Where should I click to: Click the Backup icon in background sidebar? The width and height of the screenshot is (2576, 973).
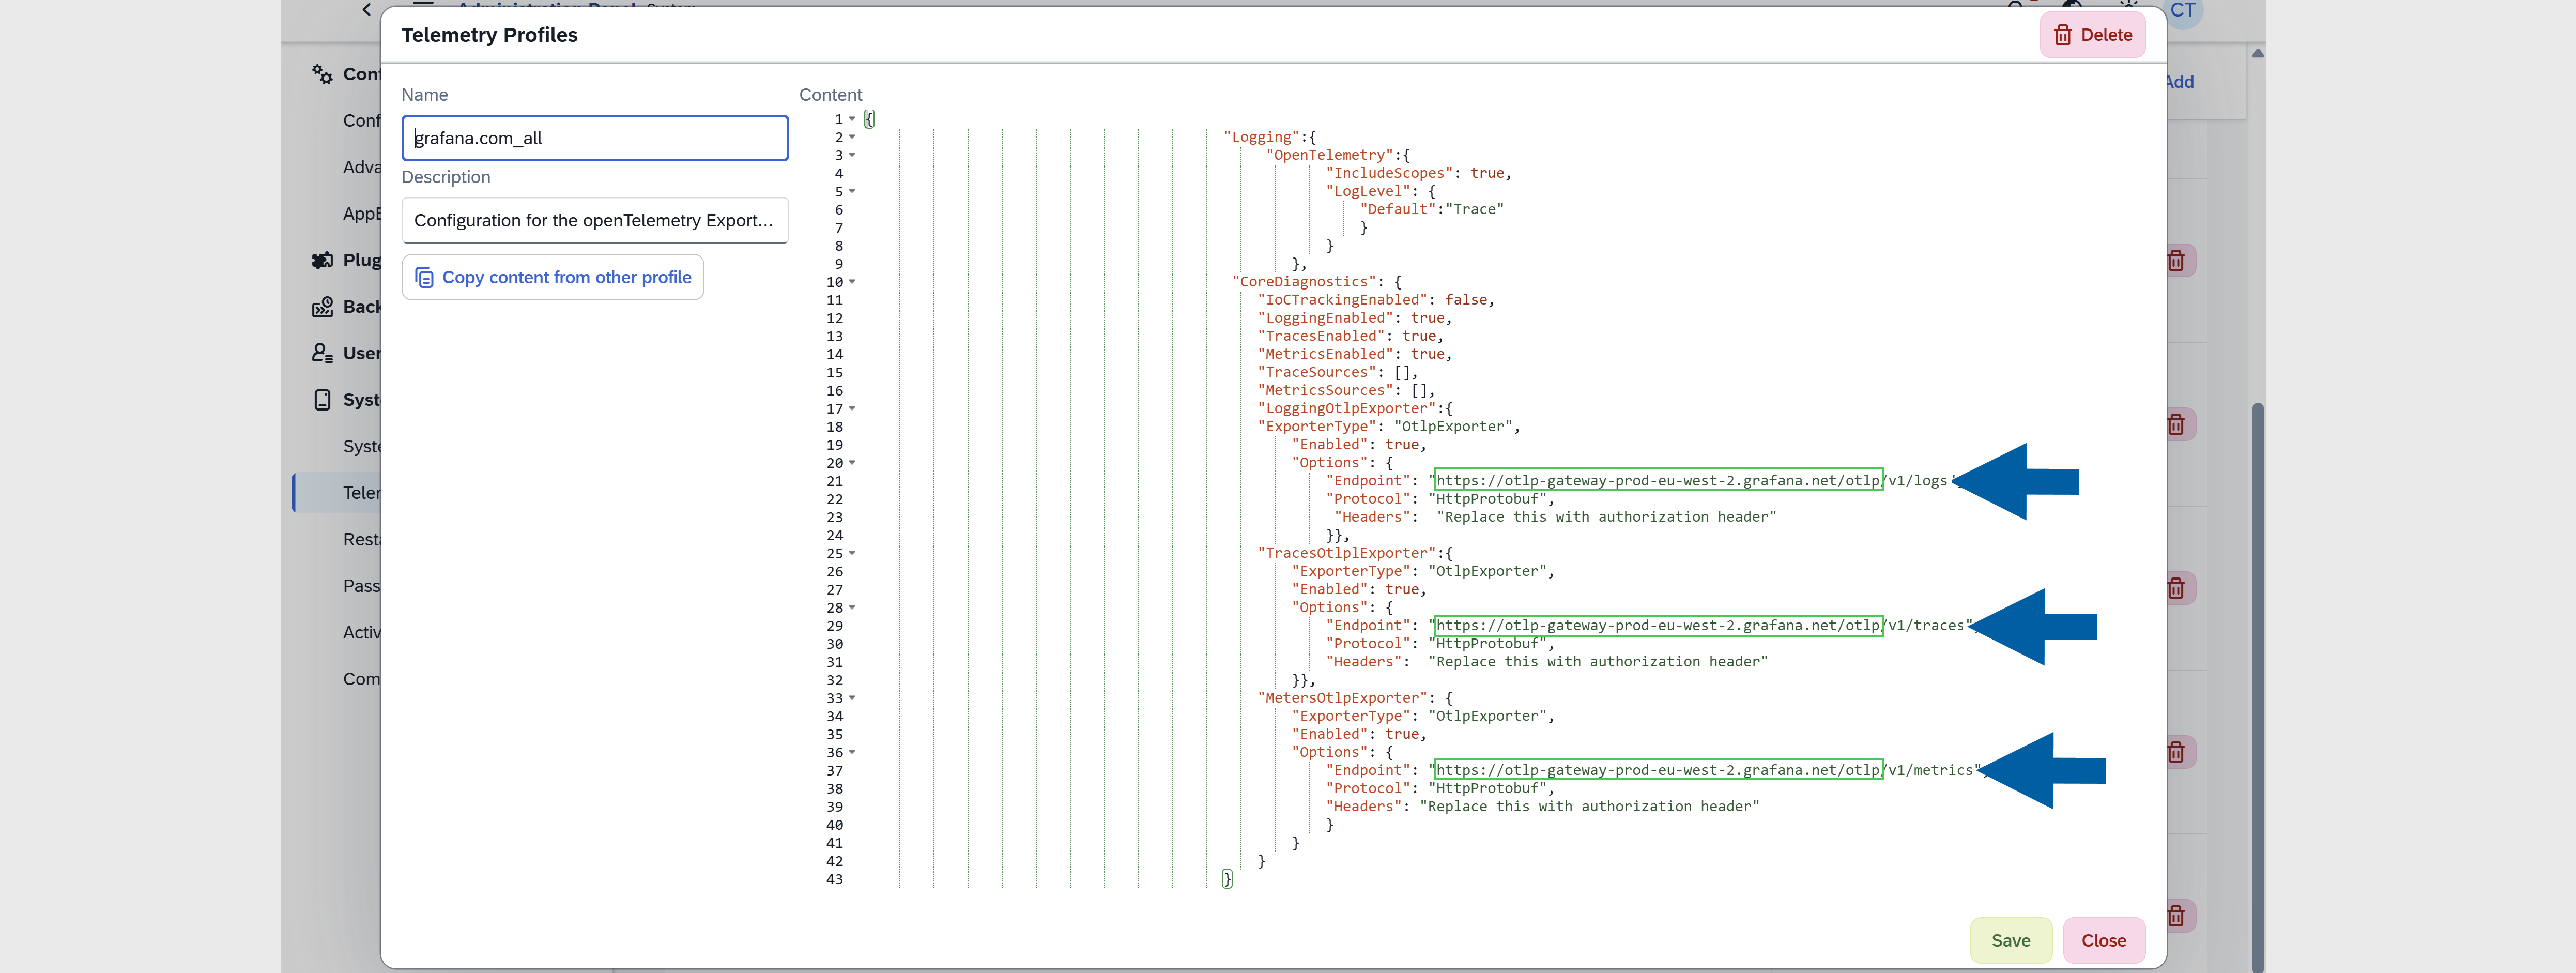322,307
